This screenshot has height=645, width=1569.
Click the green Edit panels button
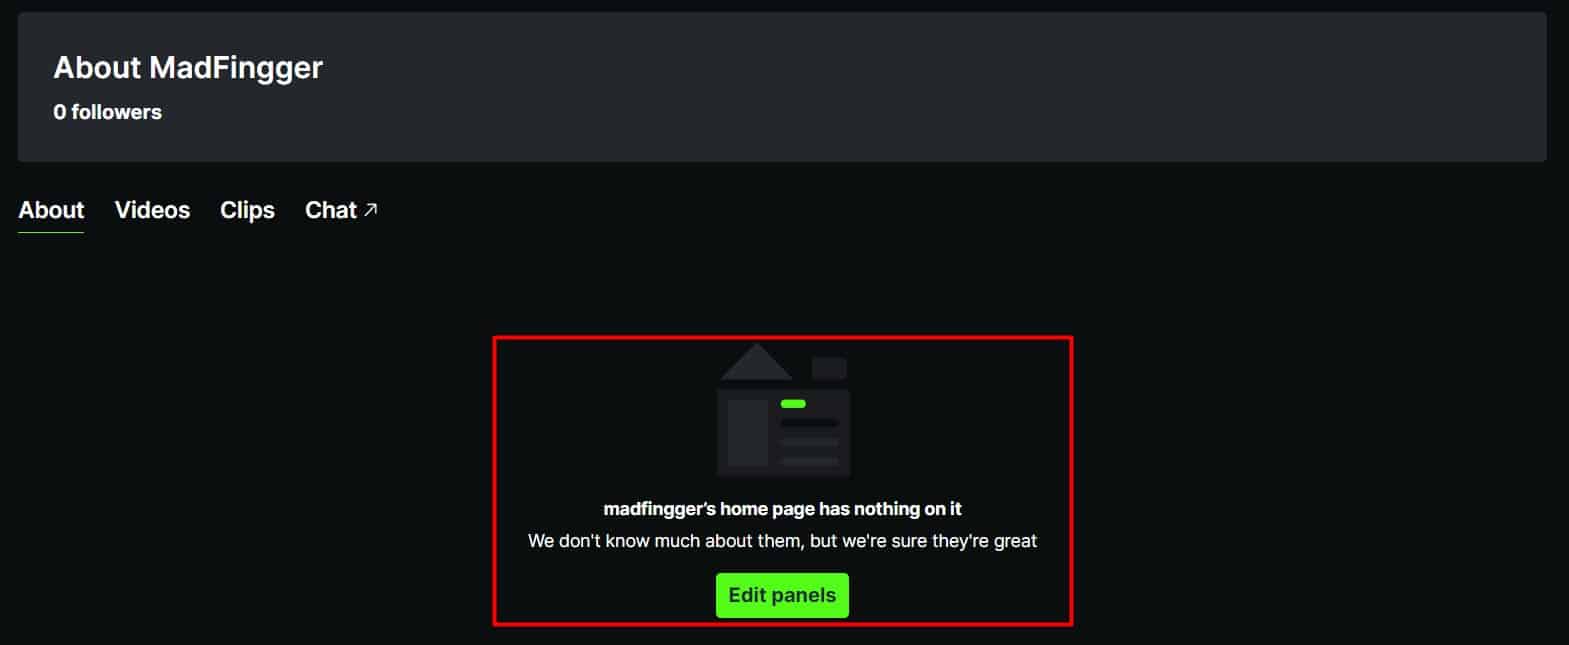[782, 595]
